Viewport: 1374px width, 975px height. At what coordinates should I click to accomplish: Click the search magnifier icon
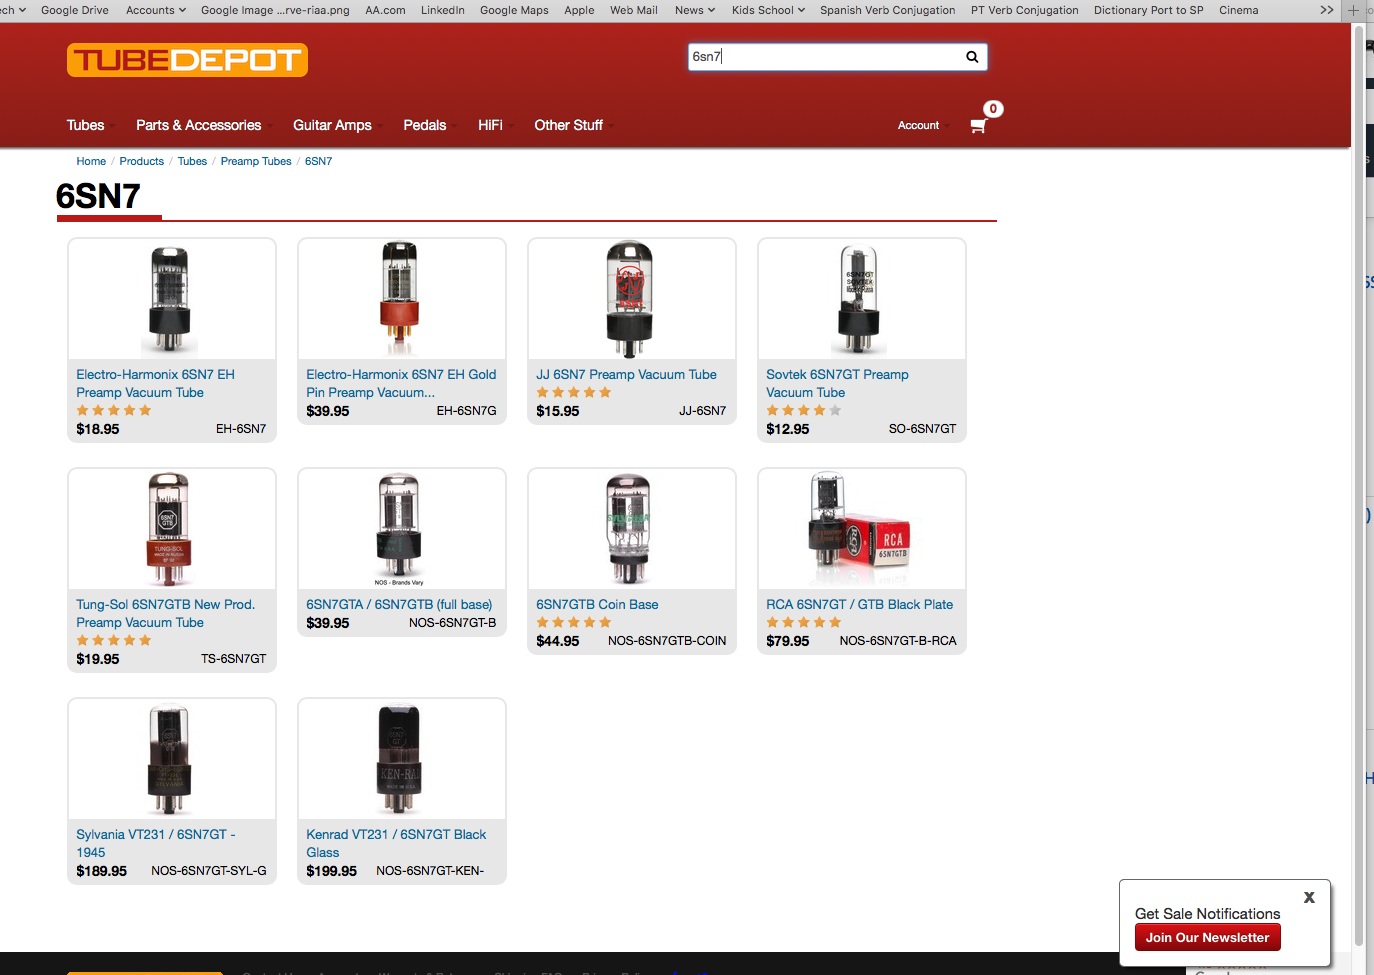(x=971, y=57)
